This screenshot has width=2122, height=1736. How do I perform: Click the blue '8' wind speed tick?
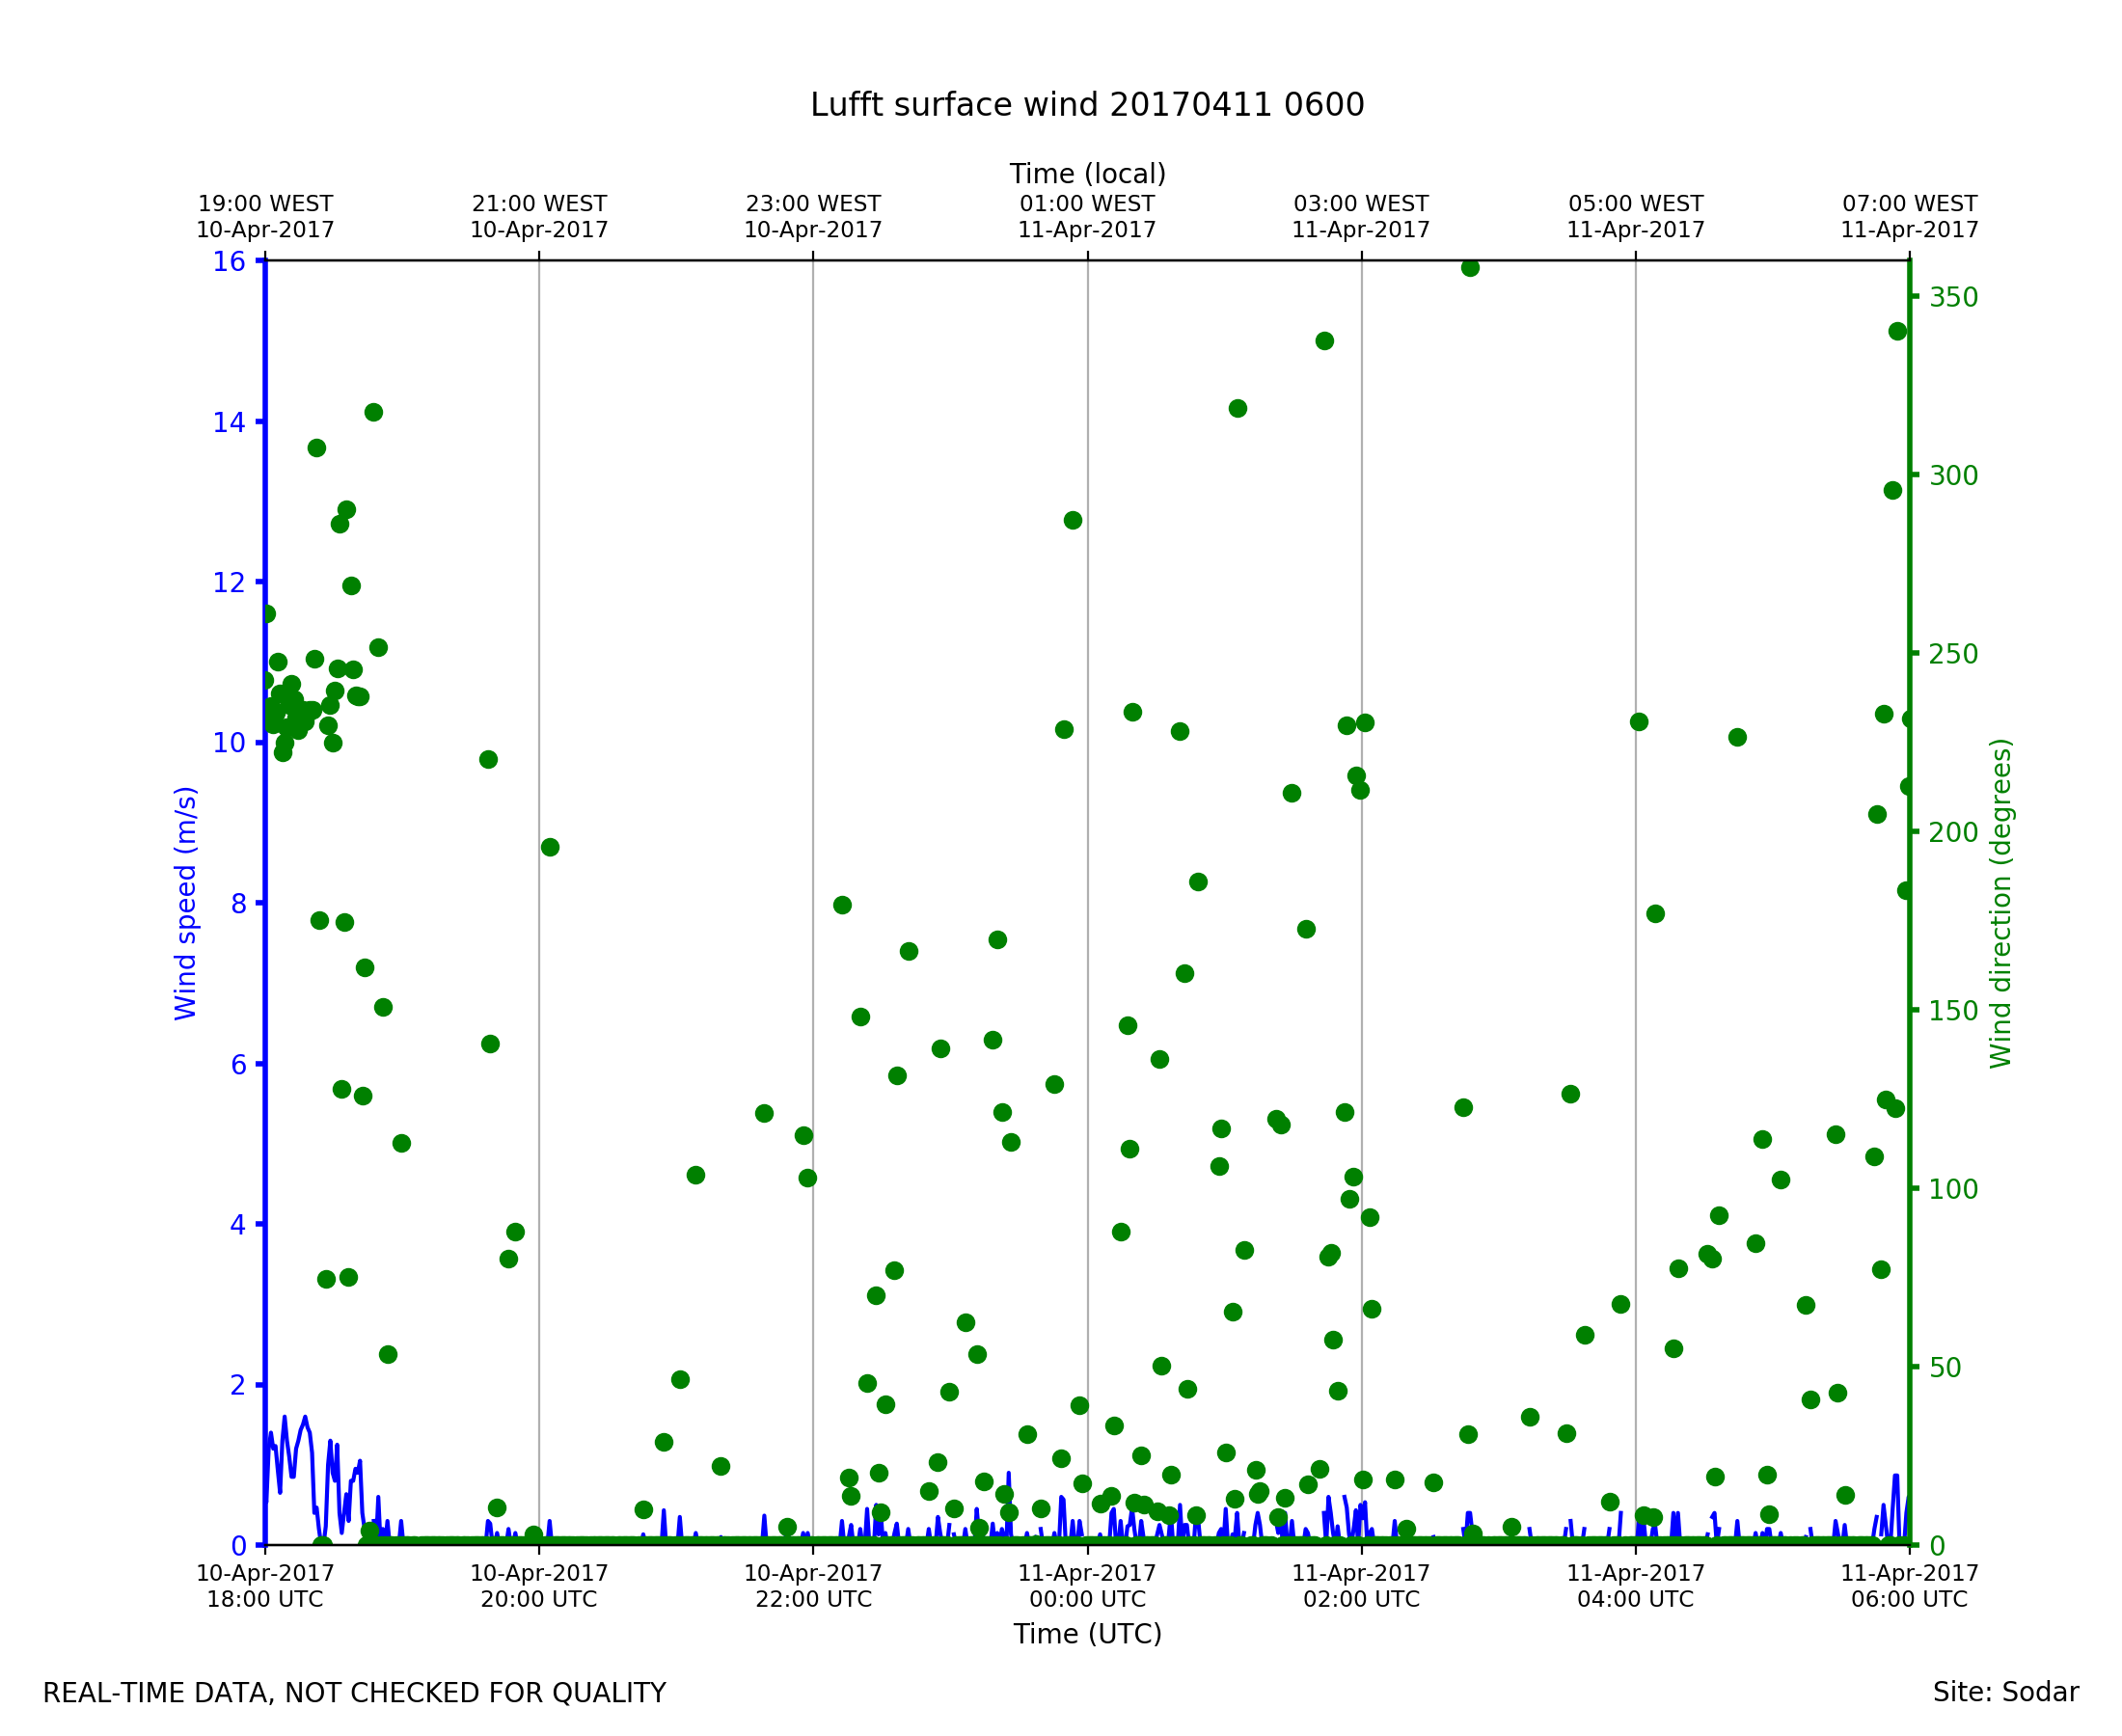[238, 904]
